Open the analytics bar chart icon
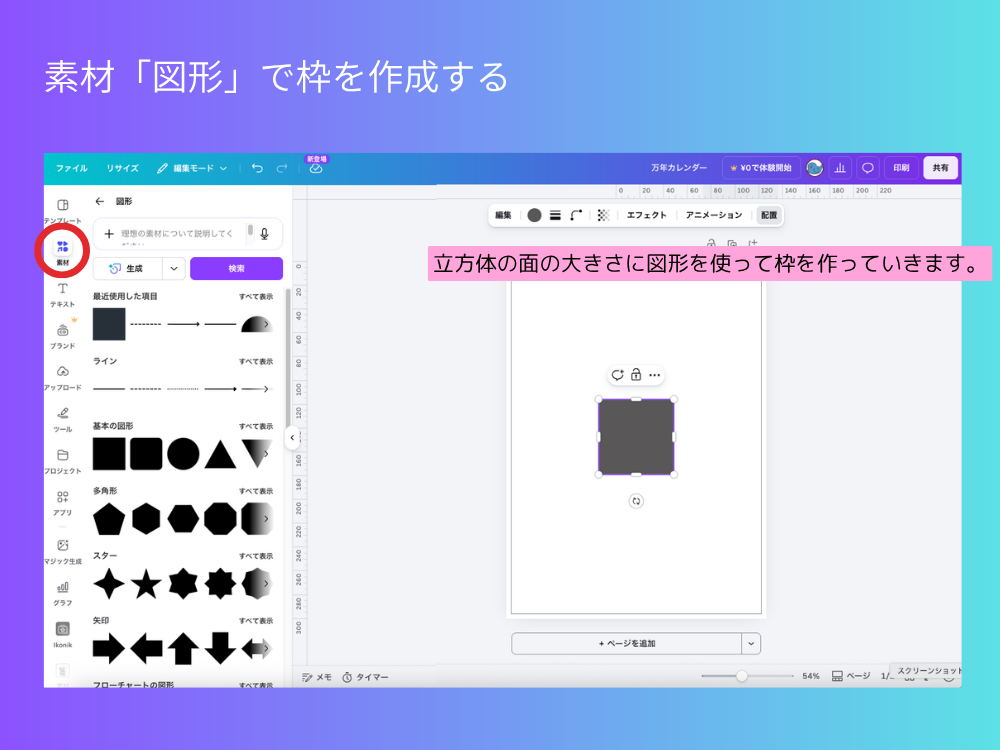The width and height of the screenshot is (1000, 750). (x=840, y=168)
